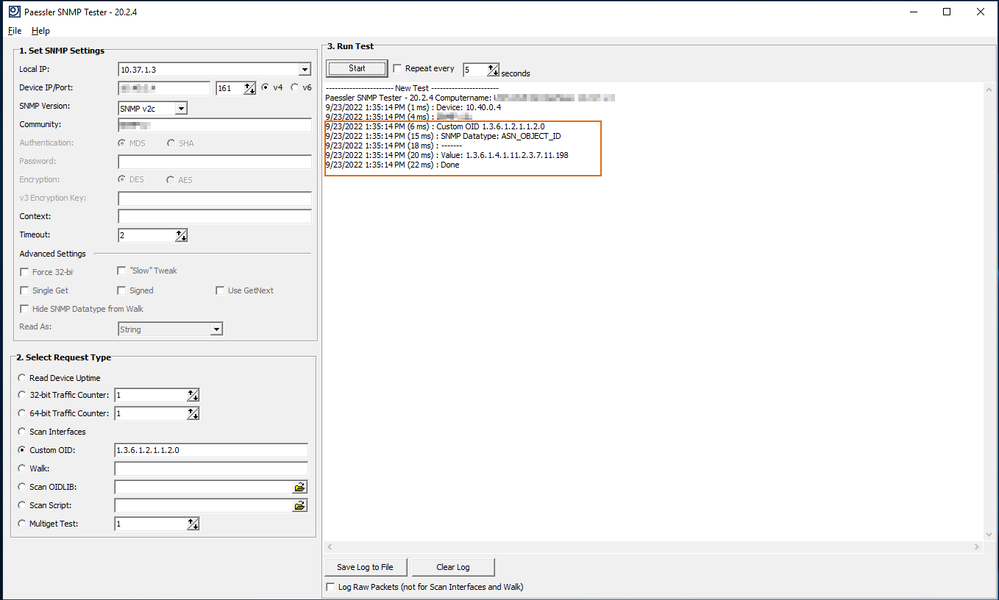
Task: Click the Scan OIDLIB folder browse icon
Action: coord(299,487)
